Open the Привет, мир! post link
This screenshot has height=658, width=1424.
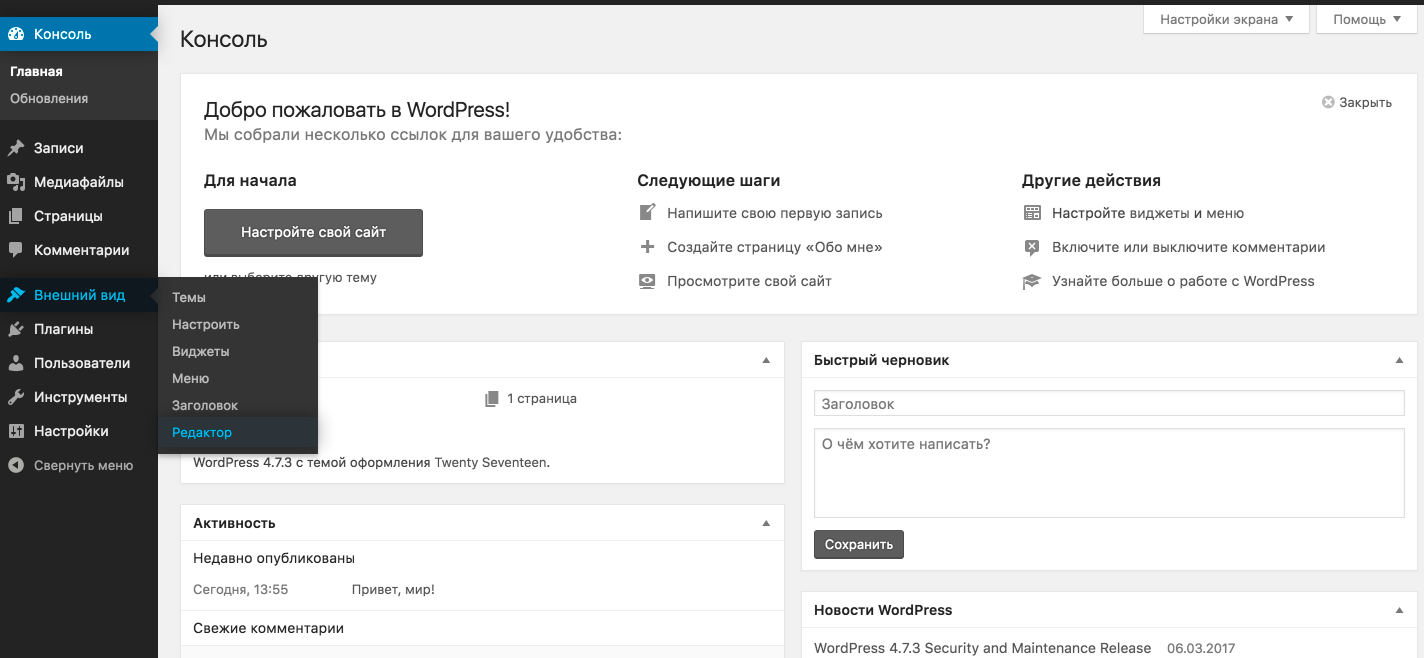[393, 590]
